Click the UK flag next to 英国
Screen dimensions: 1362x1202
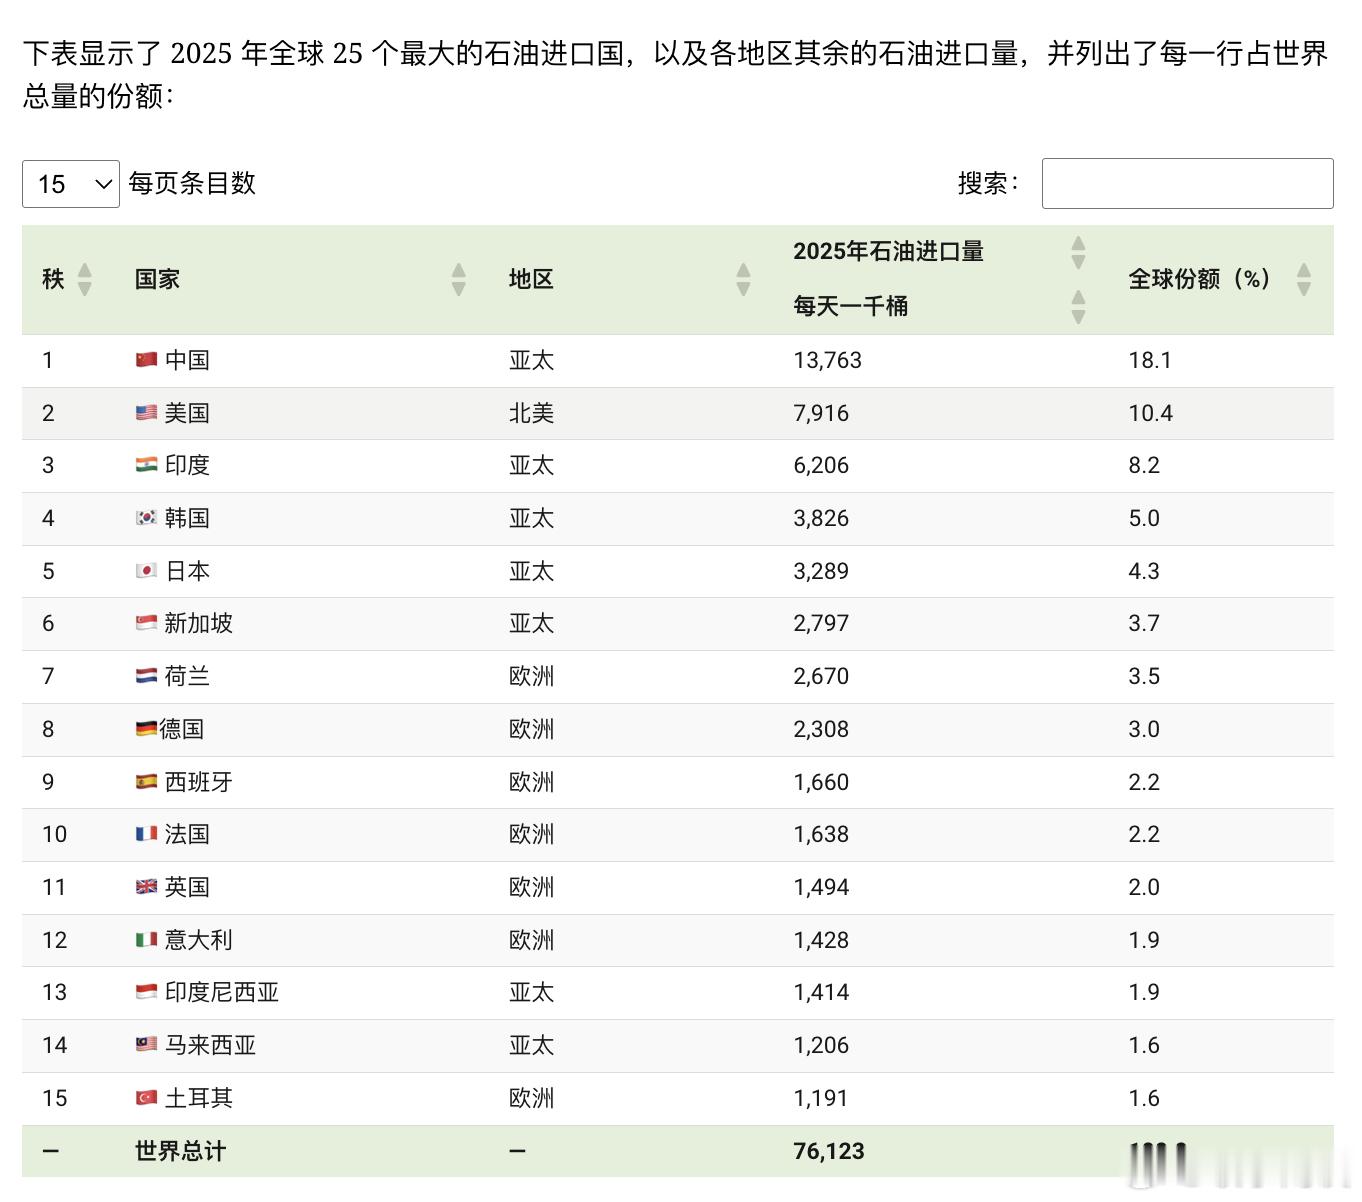pos(147,886)
